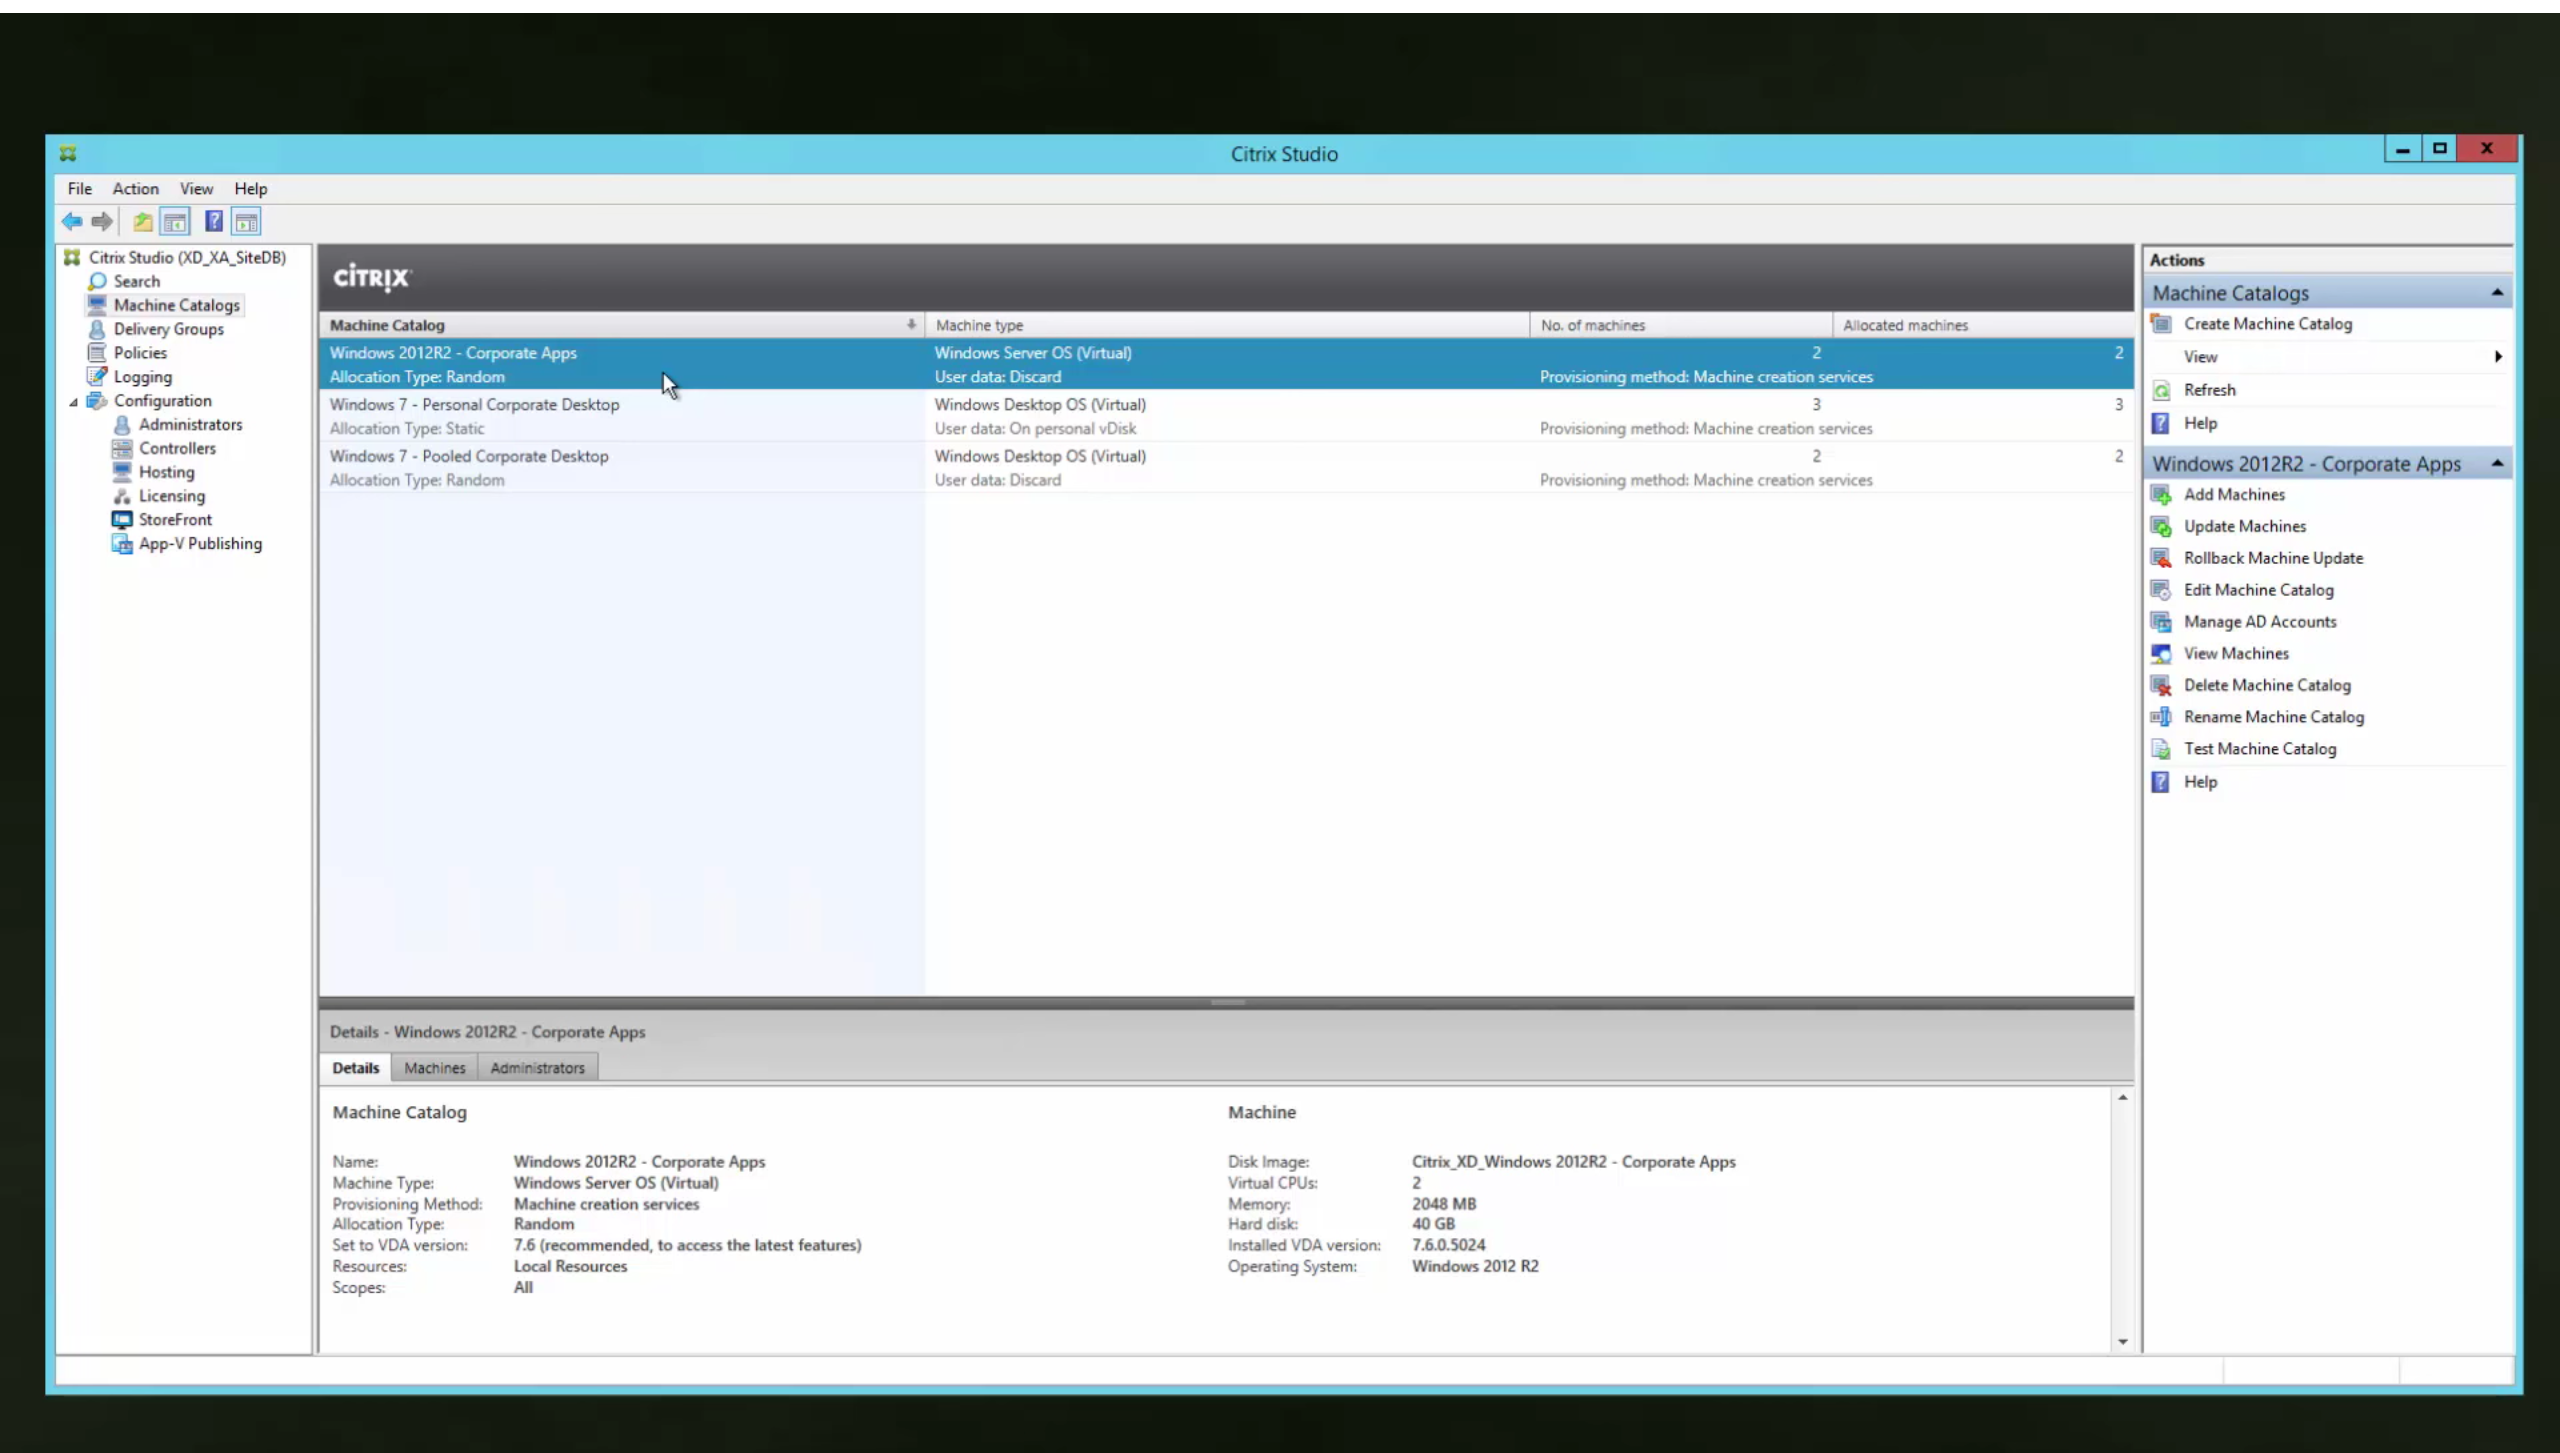The image size is (2560, 1453).
Task: Click the View Machines button
Action: [x=2236, y=653]
